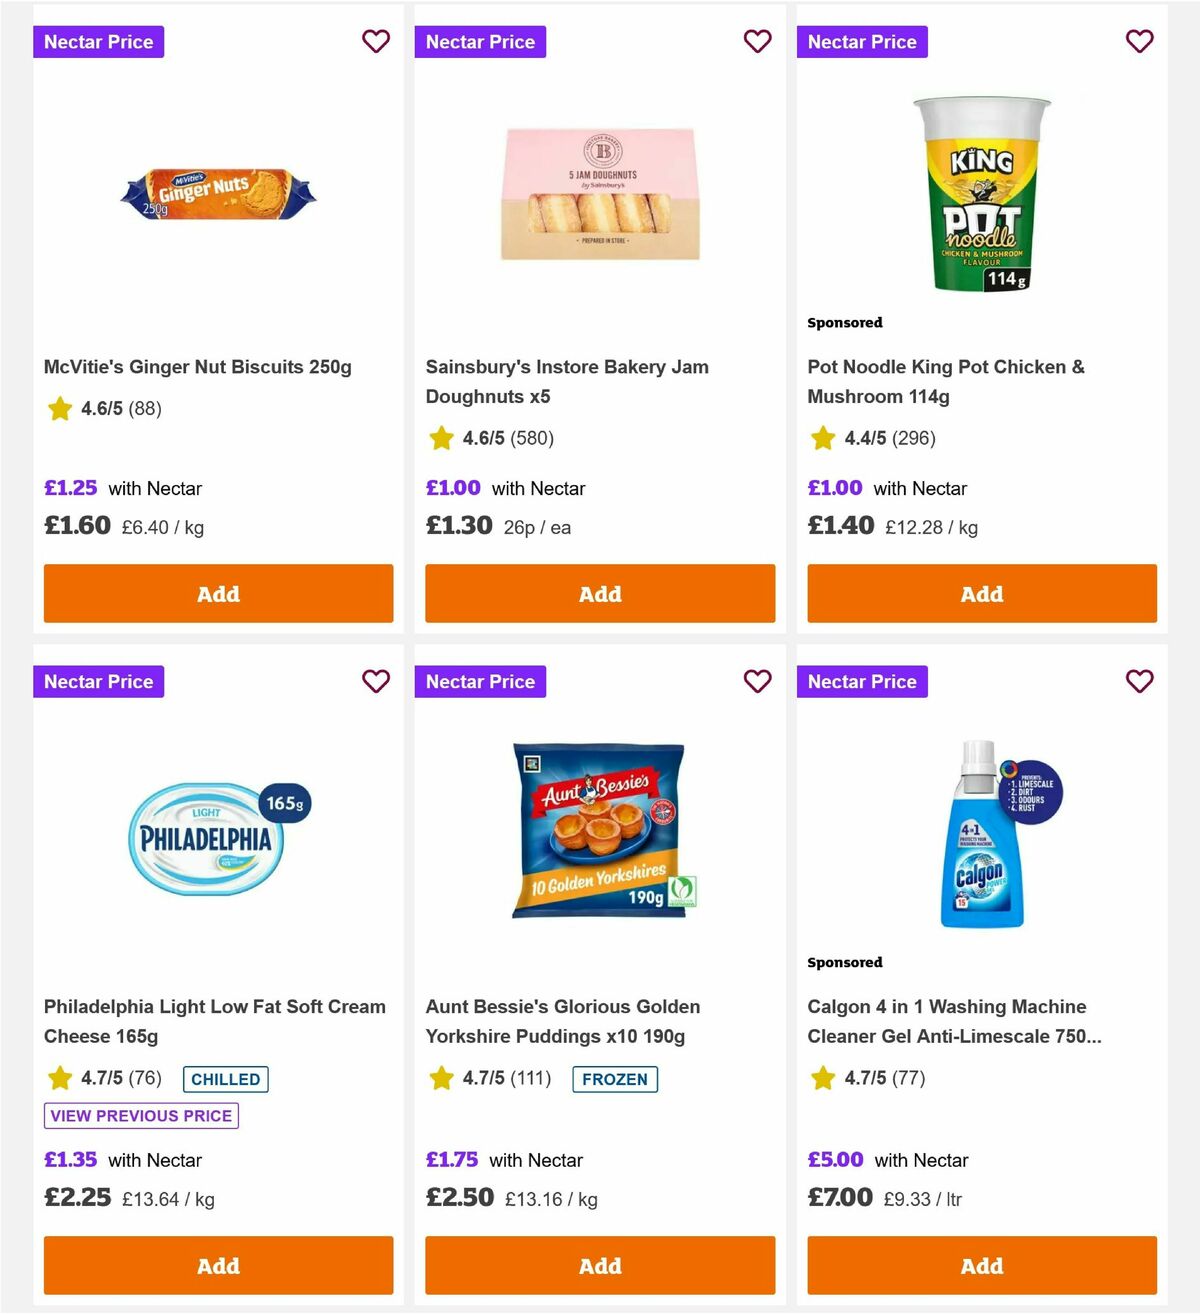Favourite the Pot Noodle King Pot product
Viewport: 1200px width, 1314px height.
pyautogui.click(x=1140, y=41)
